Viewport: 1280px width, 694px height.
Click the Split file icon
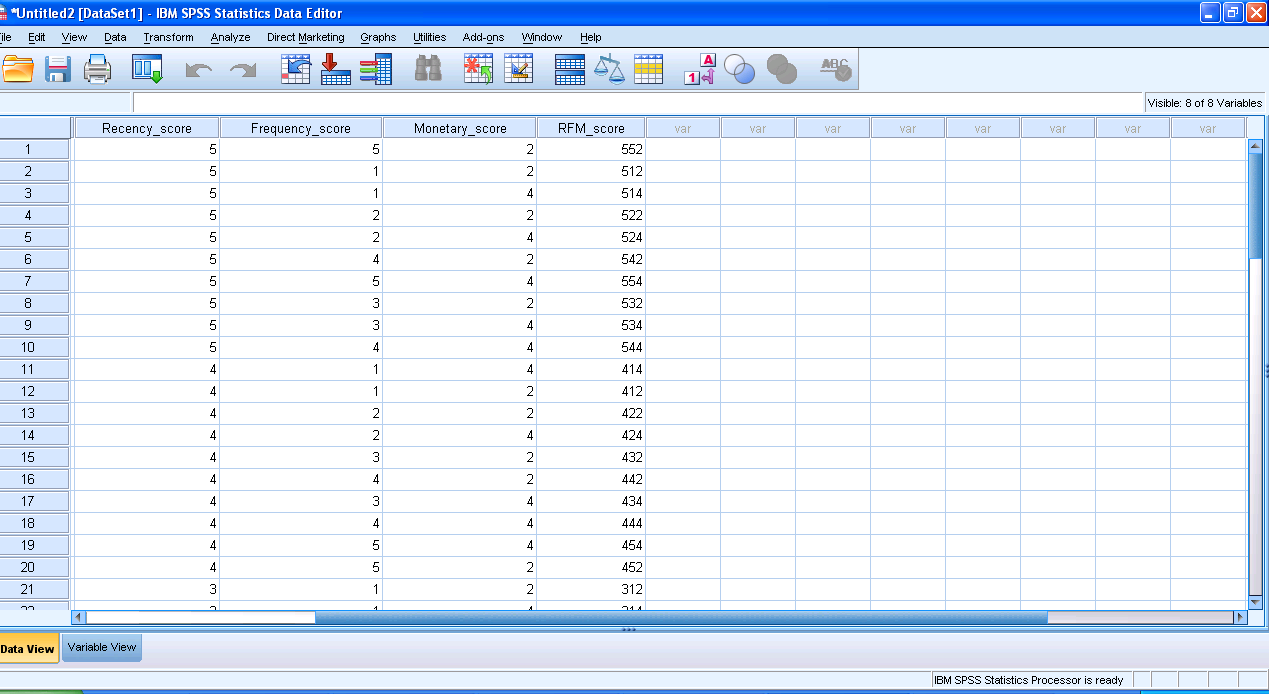point(569,69)
